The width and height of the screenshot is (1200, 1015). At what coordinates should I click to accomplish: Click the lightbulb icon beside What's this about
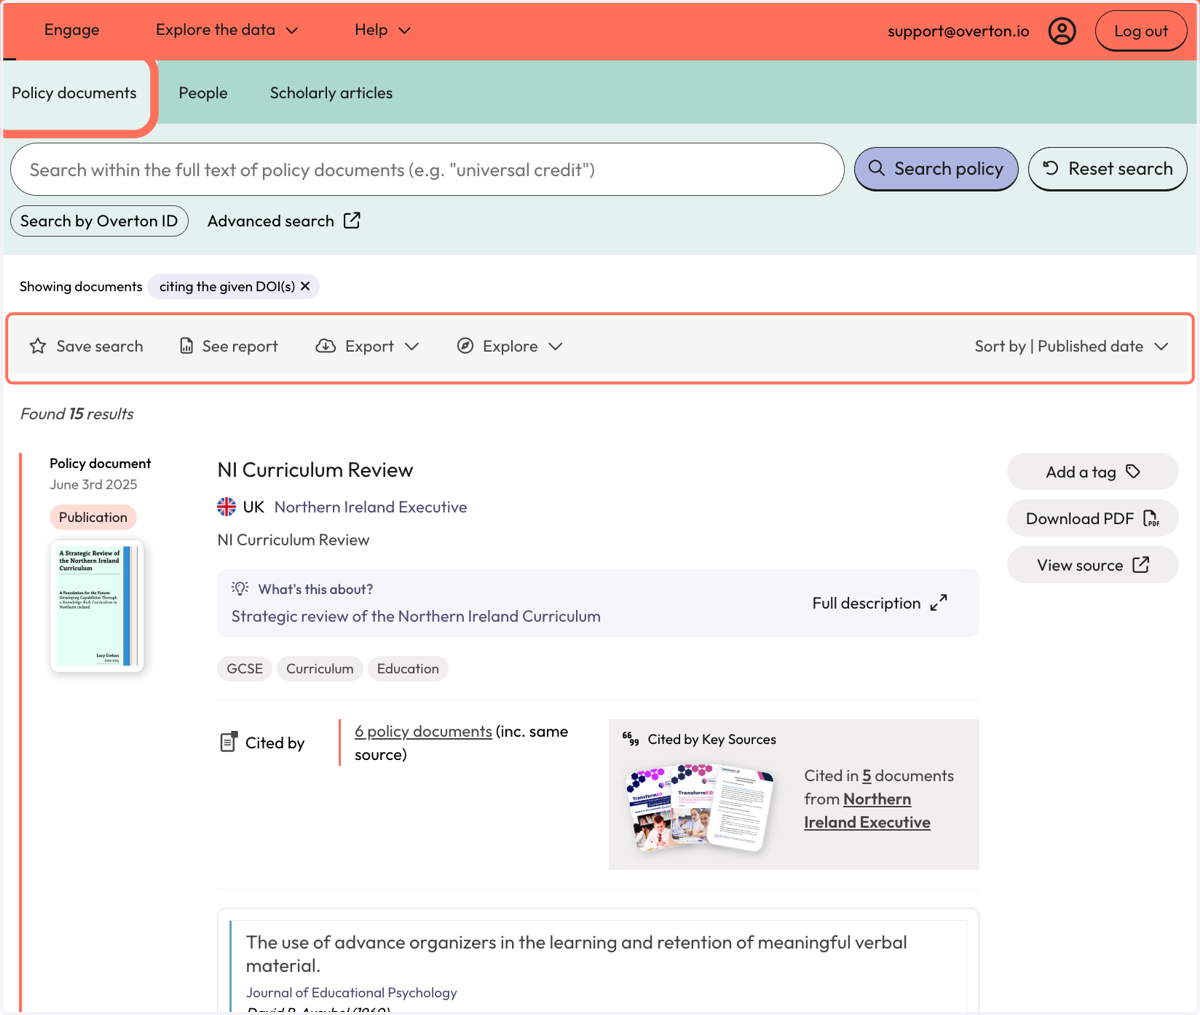(x=240, y=589)
